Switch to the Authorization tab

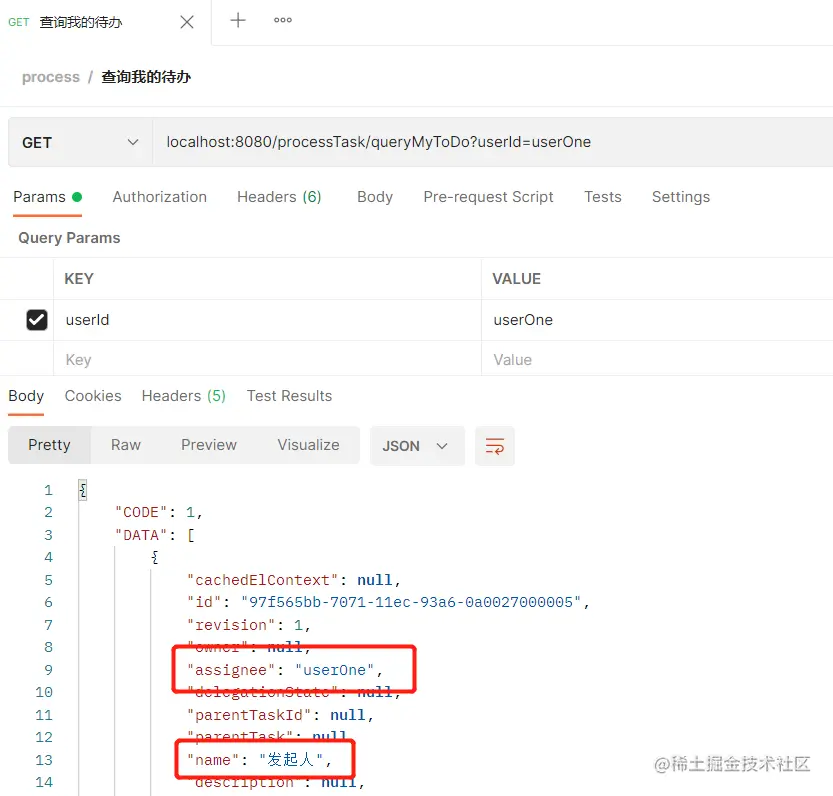coord(159,197)
